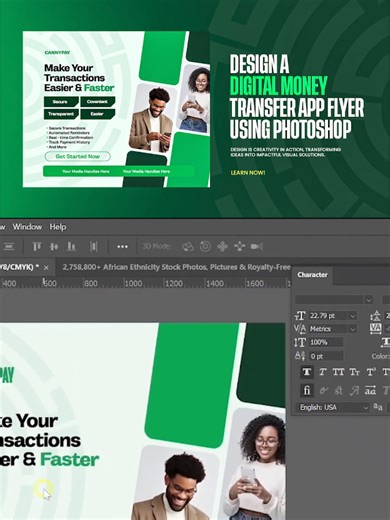Toggle All Caps style
The height and width of the screenshot is (520, 390).
point(338,372)
